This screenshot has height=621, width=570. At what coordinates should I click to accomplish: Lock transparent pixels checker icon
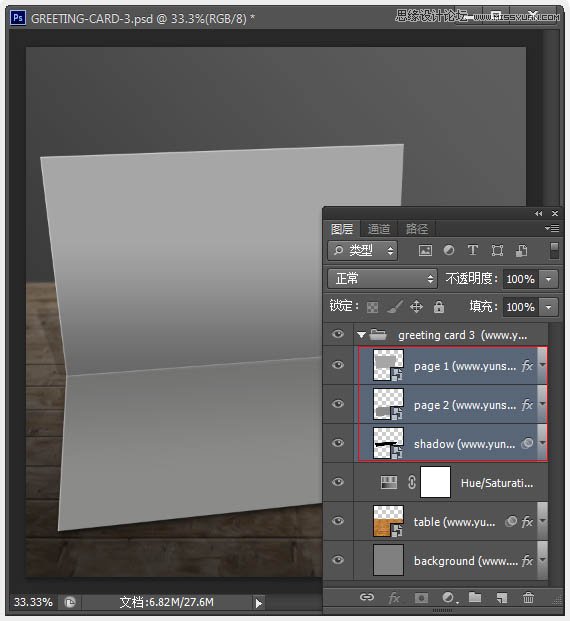[x=372, y=307]
